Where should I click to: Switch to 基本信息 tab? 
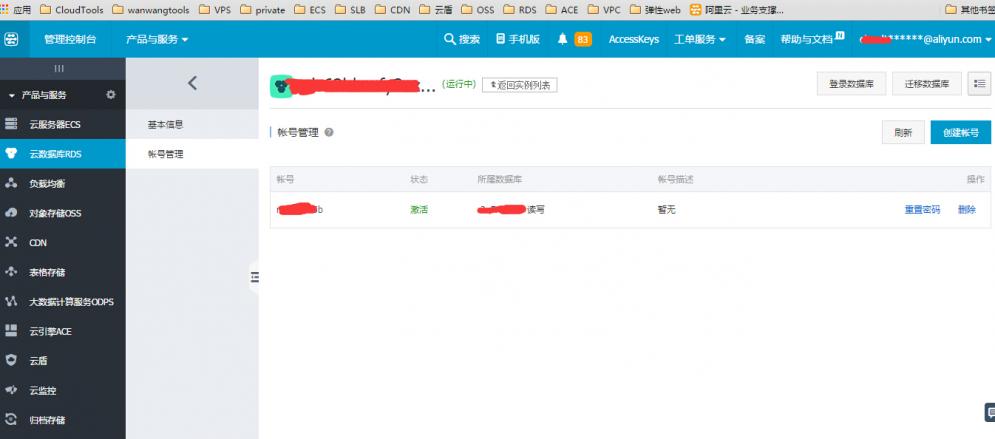coord(166,125)
